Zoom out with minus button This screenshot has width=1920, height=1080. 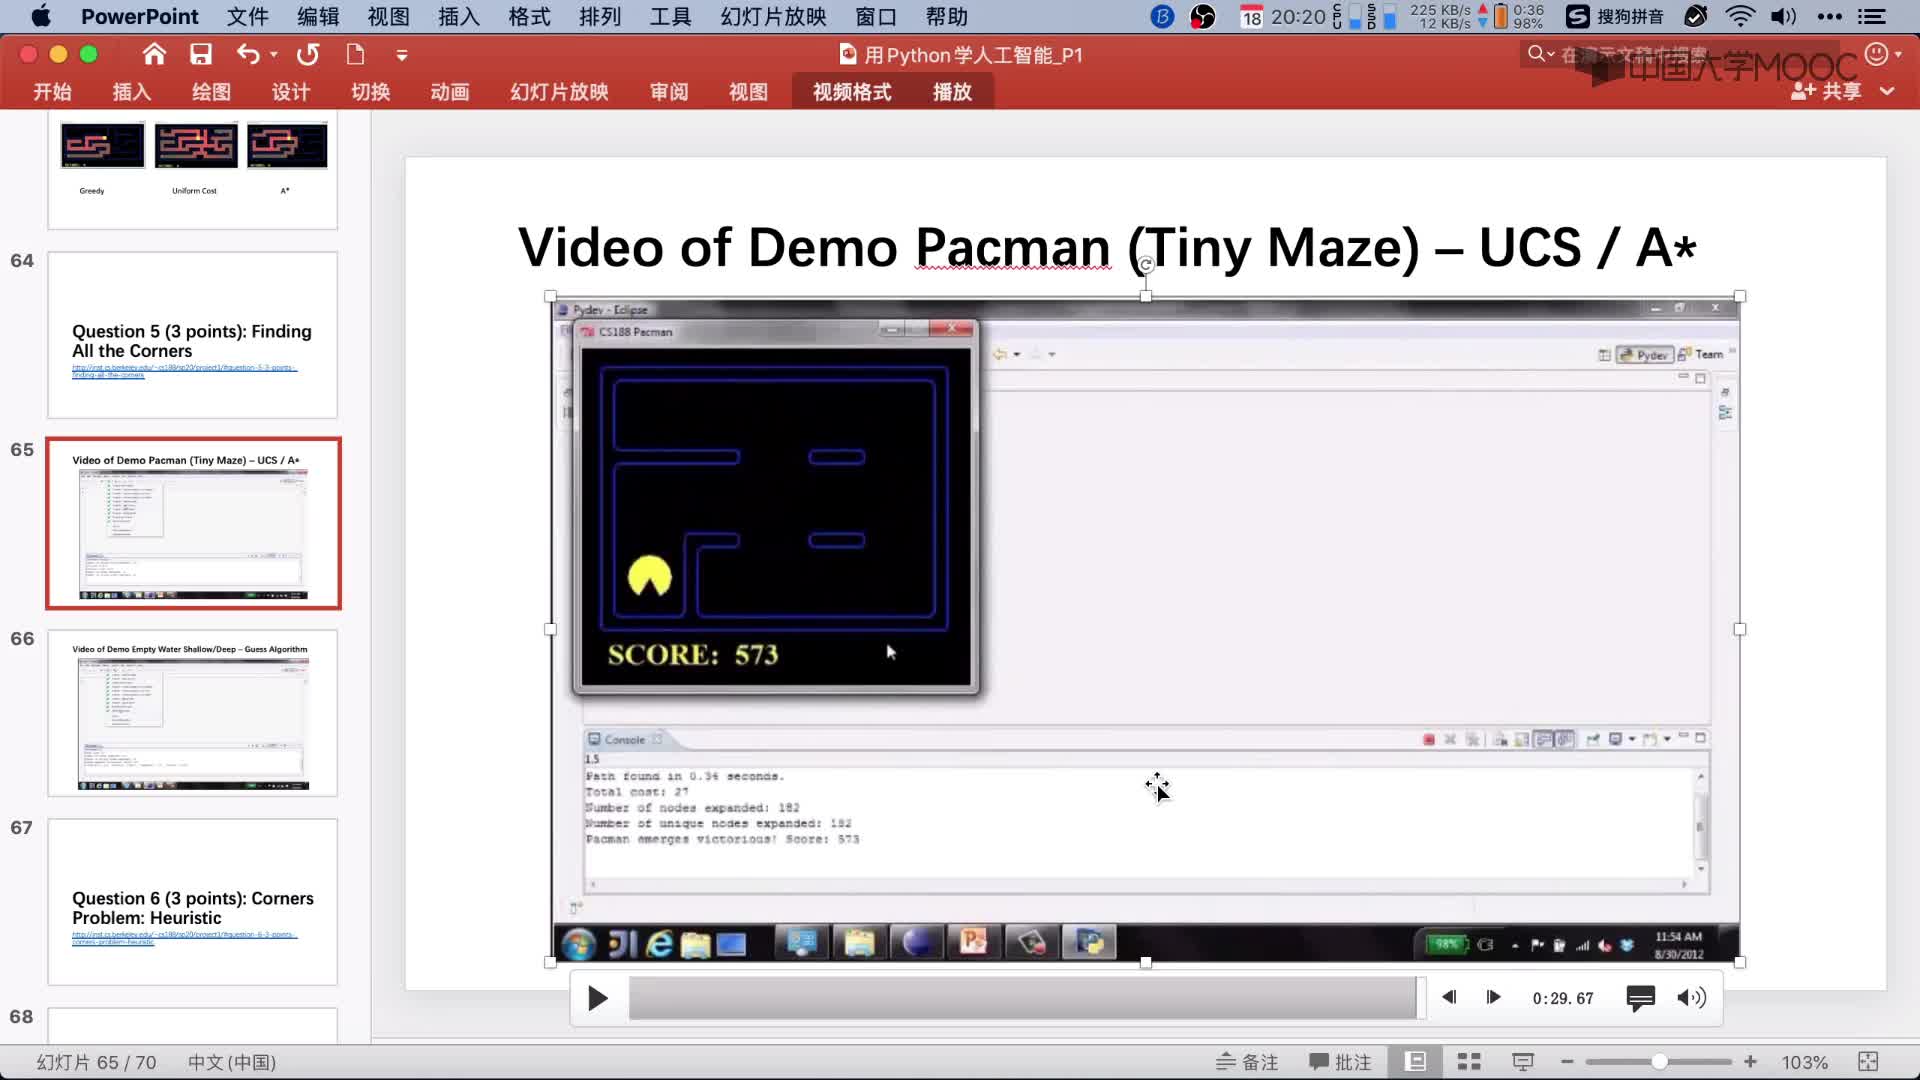point(1567,1062)
